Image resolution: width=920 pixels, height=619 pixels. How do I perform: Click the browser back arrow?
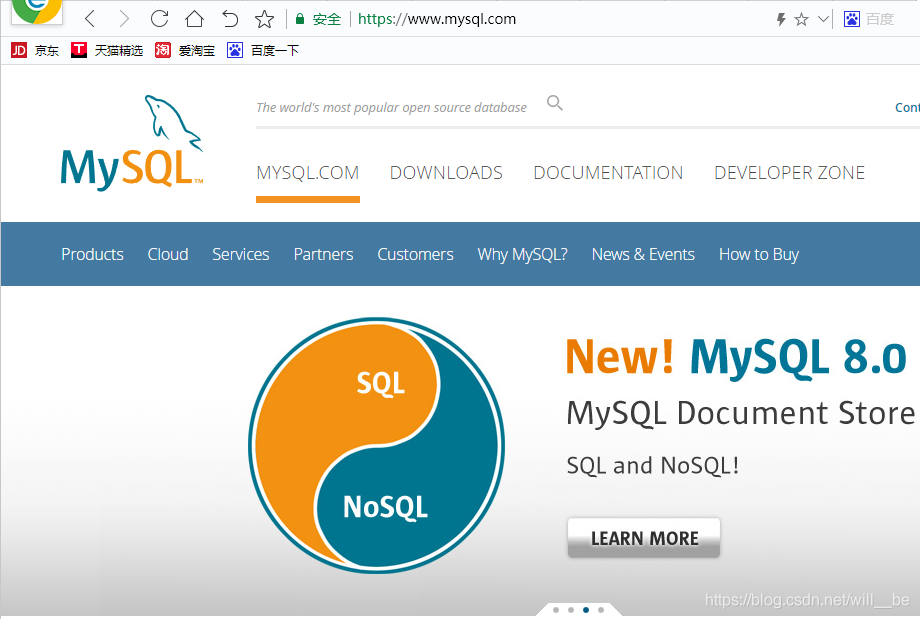tap(90, 19)
